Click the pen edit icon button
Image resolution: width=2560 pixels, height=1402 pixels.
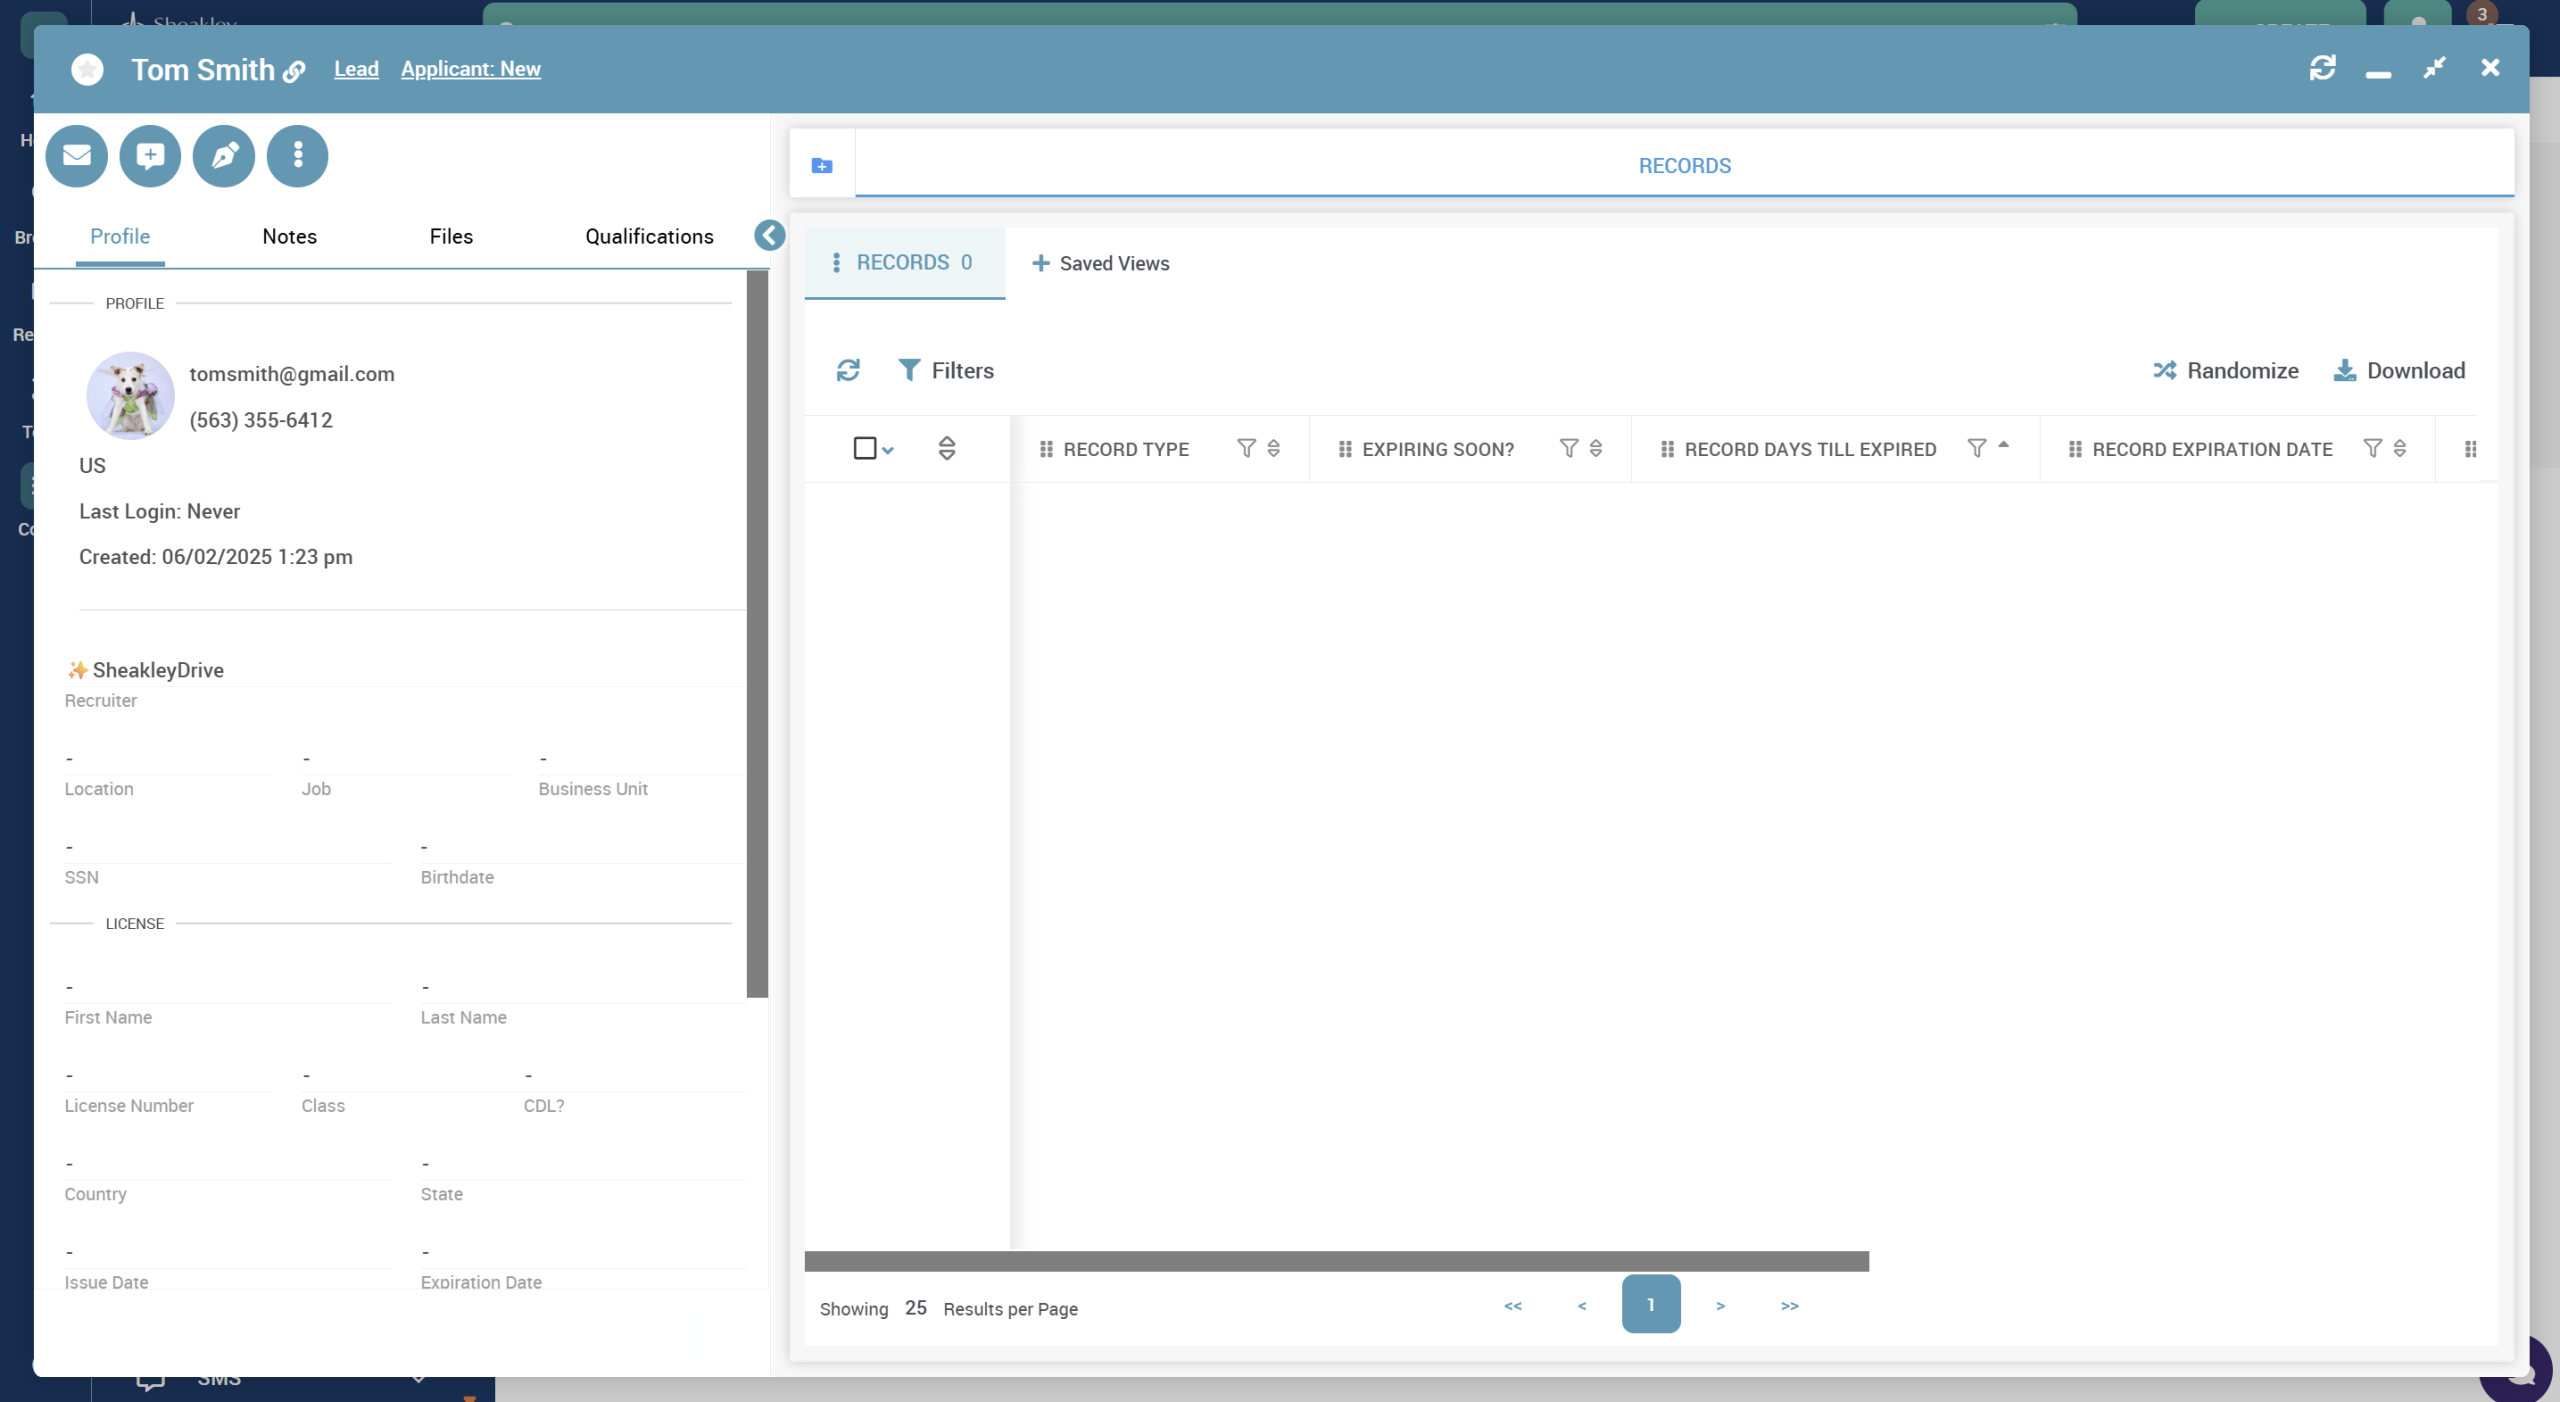coord(224,156)
